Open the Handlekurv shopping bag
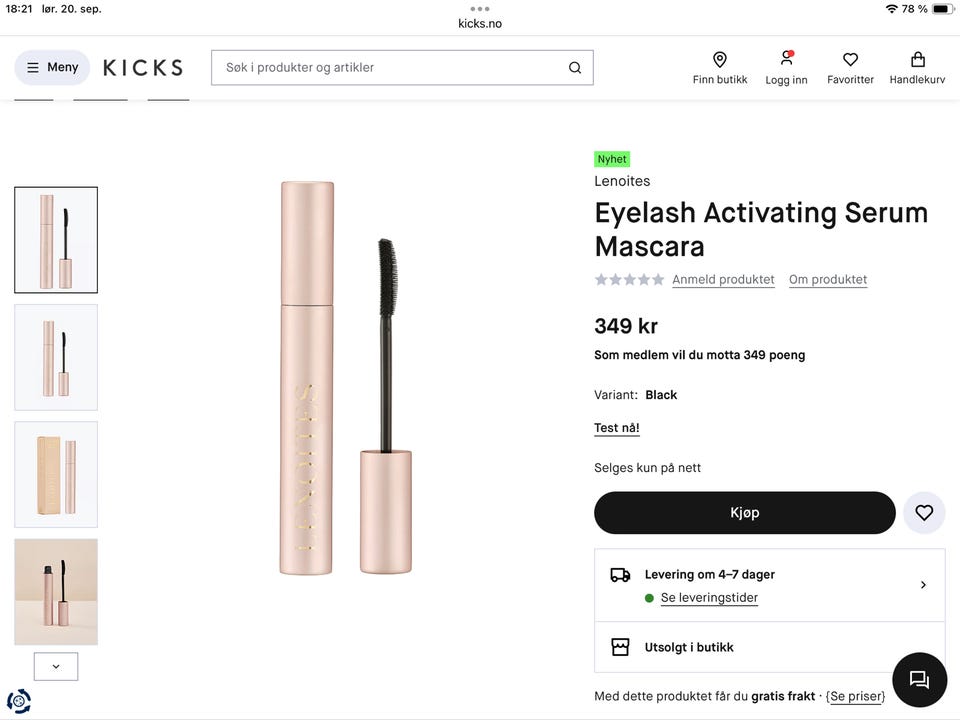The width and height of the screenshot is (960, 720). pos(917,68)
